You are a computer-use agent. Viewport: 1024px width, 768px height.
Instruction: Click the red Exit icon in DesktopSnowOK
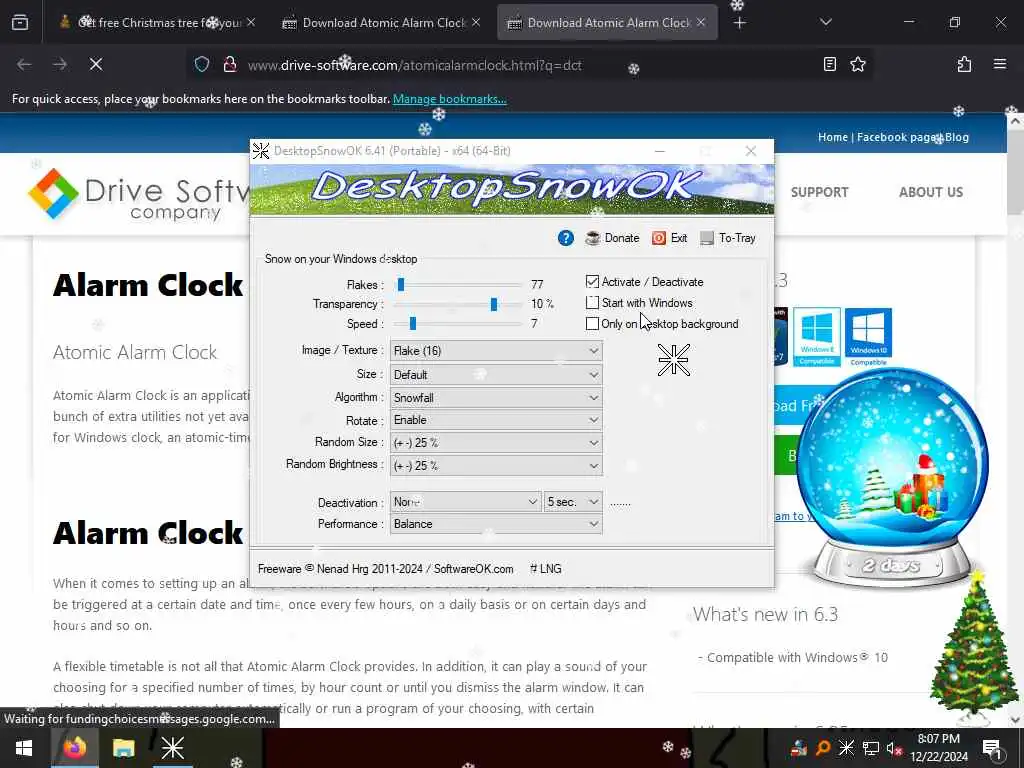(x=659, y=238)
